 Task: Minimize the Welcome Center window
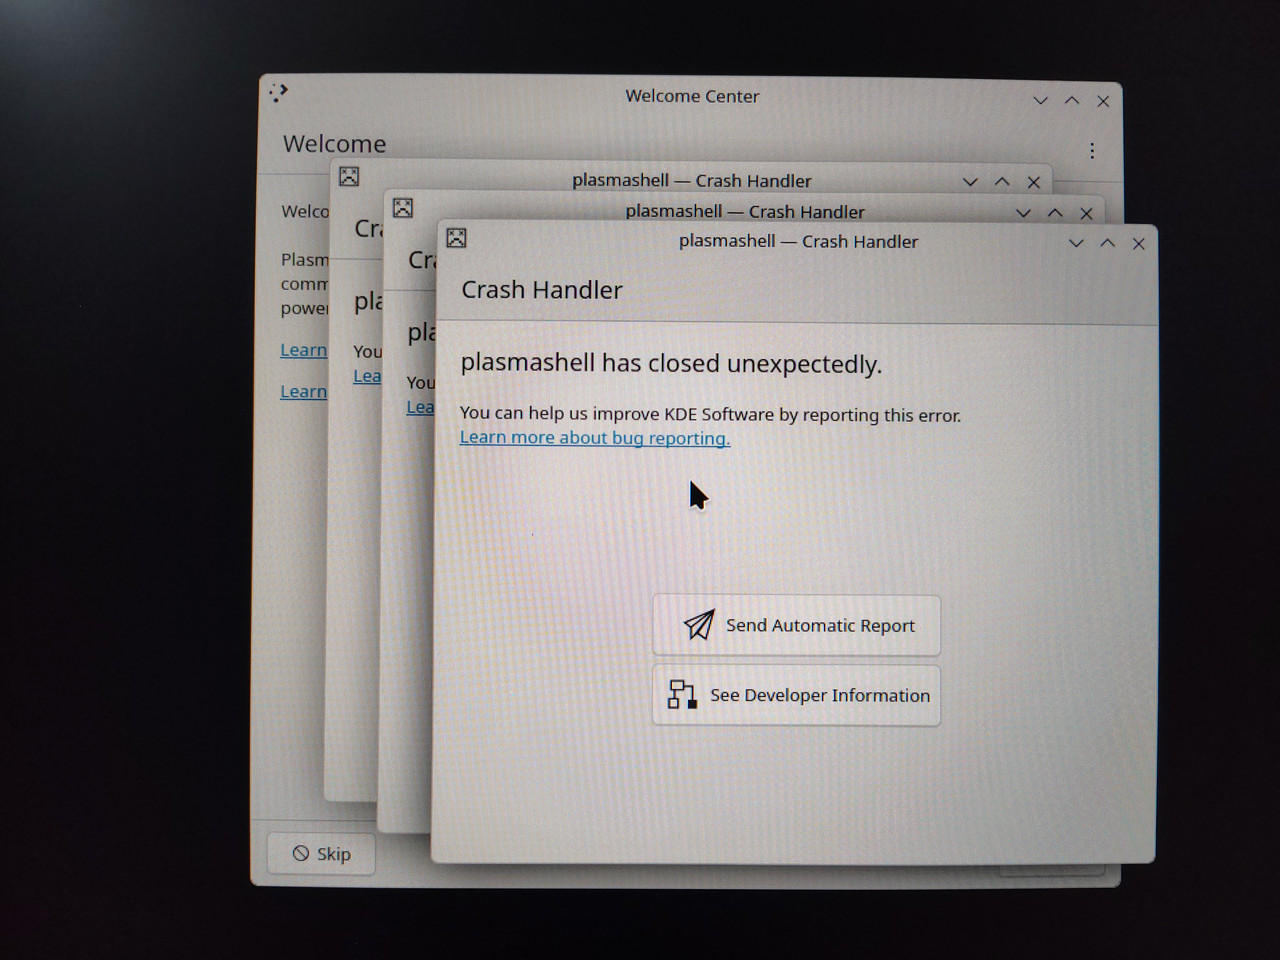point(1041,101)
